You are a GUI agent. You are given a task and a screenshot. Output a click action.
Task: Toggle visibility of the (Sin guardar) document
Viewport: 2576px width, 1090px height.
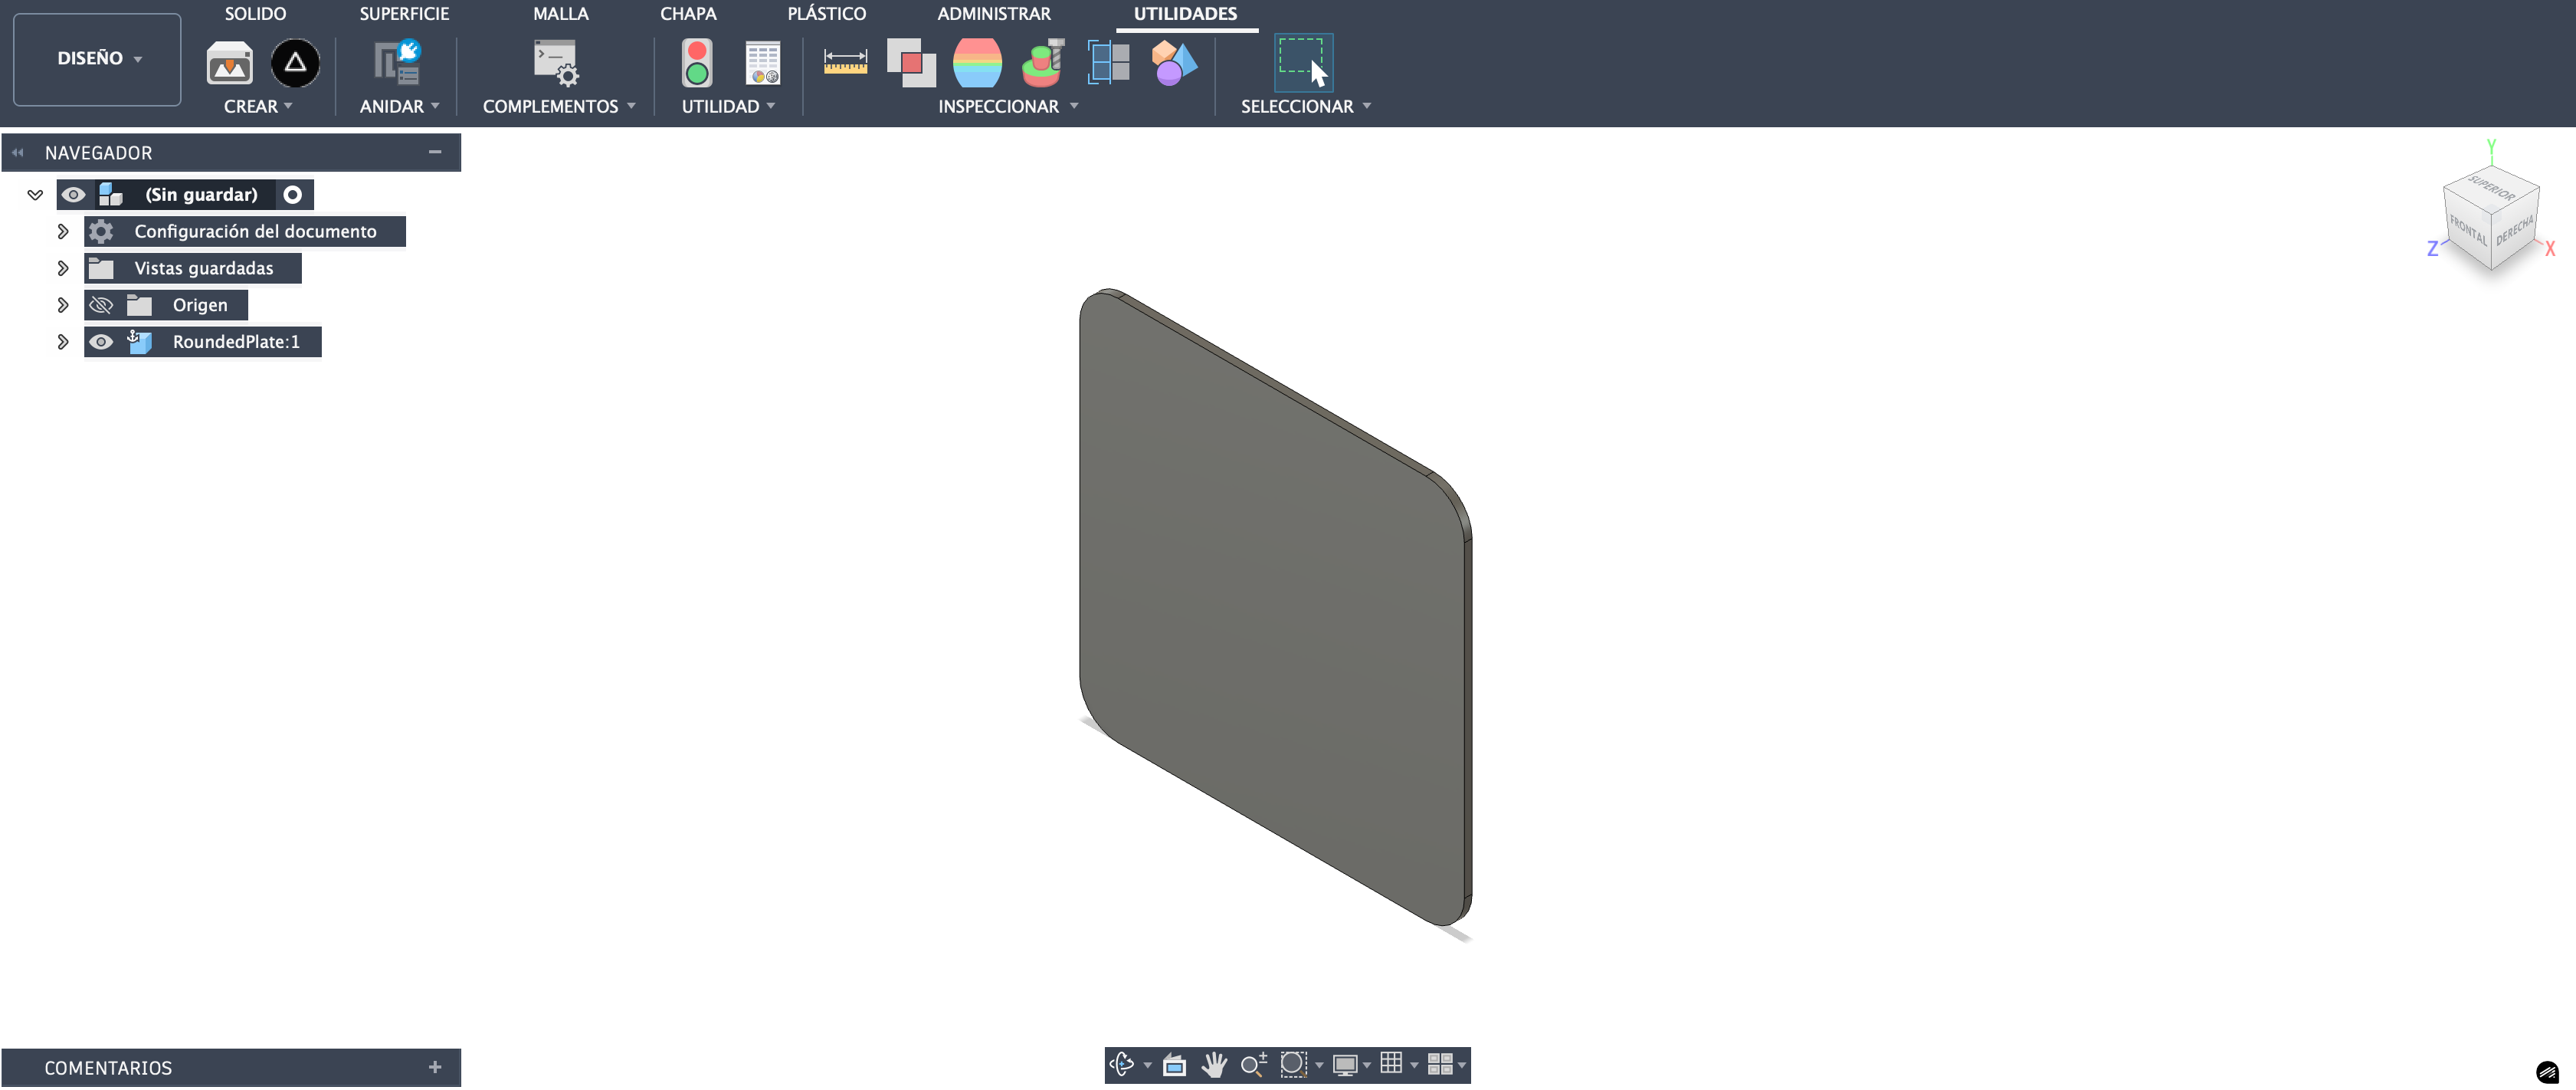click(x=73, y=194)
